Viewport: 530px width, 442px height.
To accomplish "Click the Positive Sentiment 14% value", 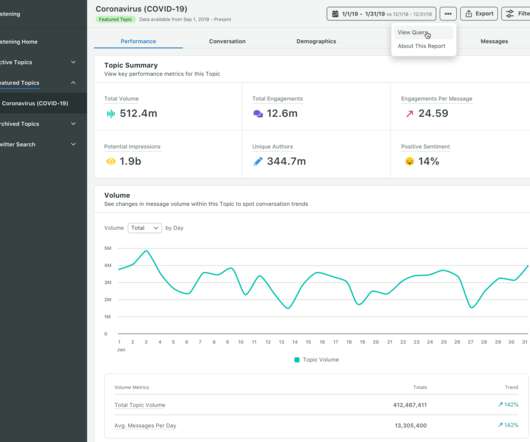I will (x=429, y=162).
